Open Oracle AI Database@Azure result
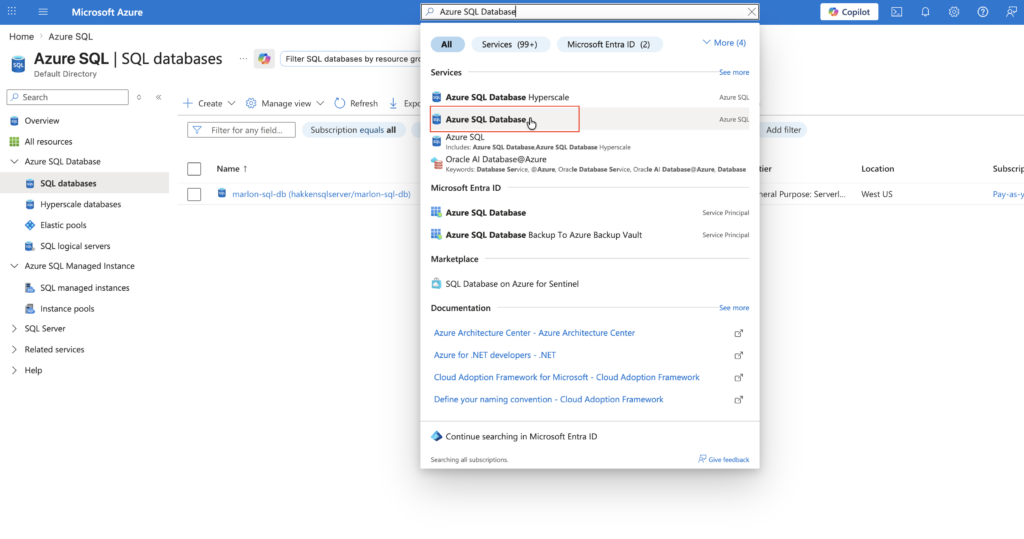The height and width of the screenshot is (539, 1024). pyautogui.click(x=590, y=164)
